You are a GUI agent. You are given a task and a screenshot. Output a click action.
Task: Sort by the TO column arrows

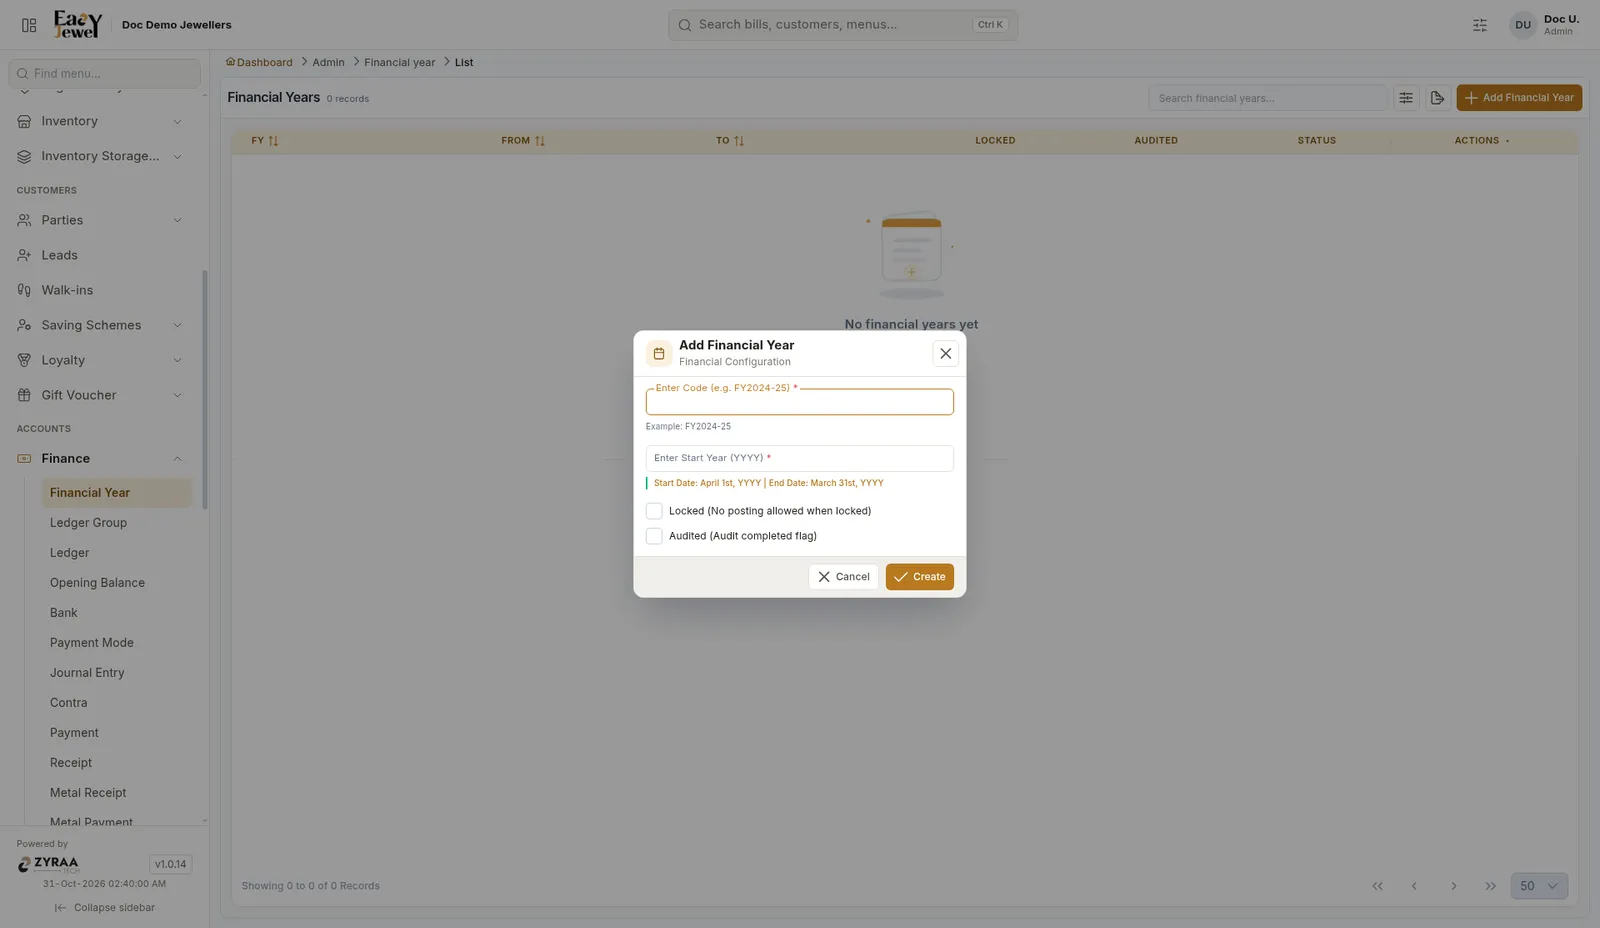click(x=739, y=141)
